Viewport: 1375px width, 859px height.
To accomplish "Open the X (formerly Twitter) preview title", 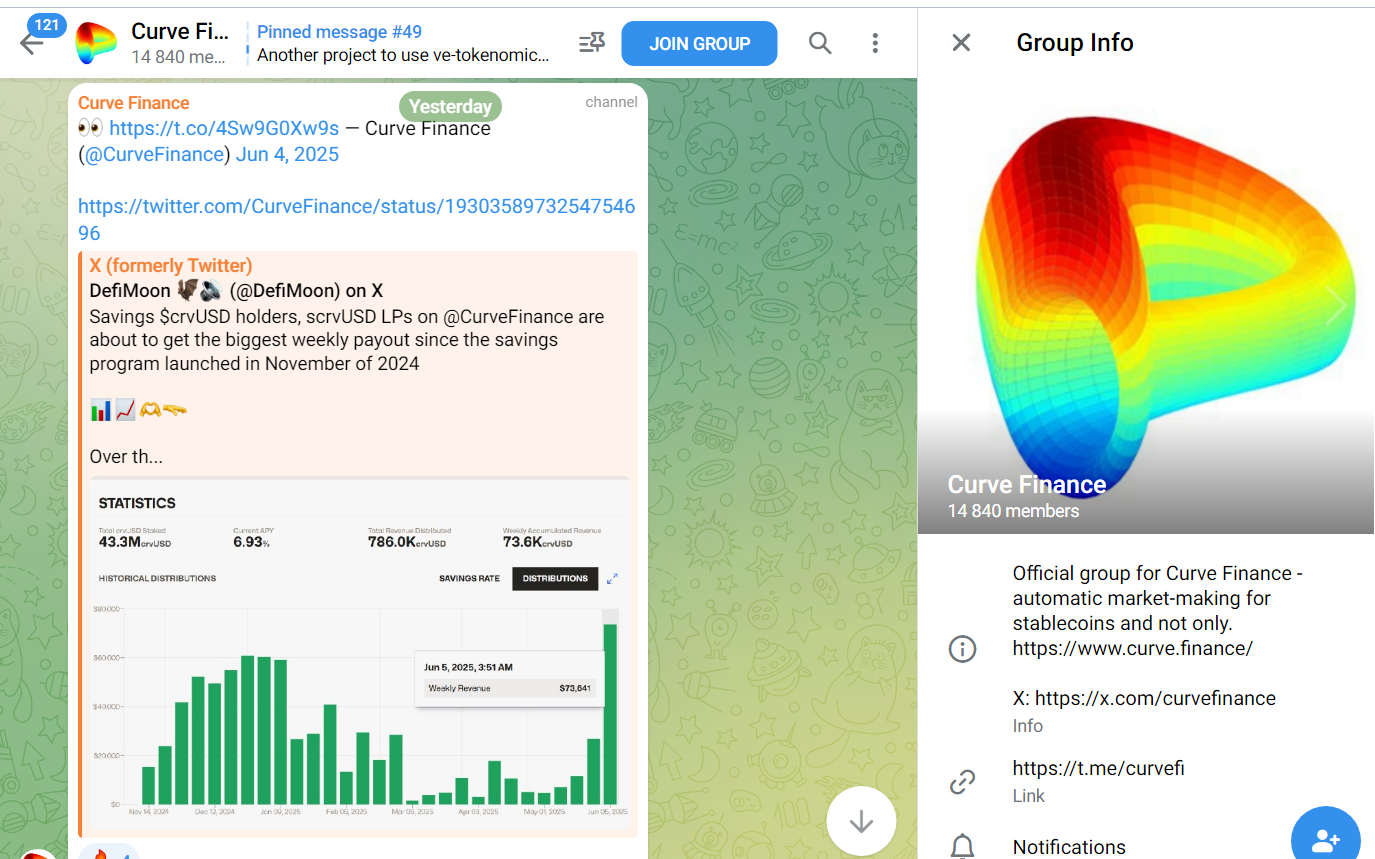I will coord(171,265).
